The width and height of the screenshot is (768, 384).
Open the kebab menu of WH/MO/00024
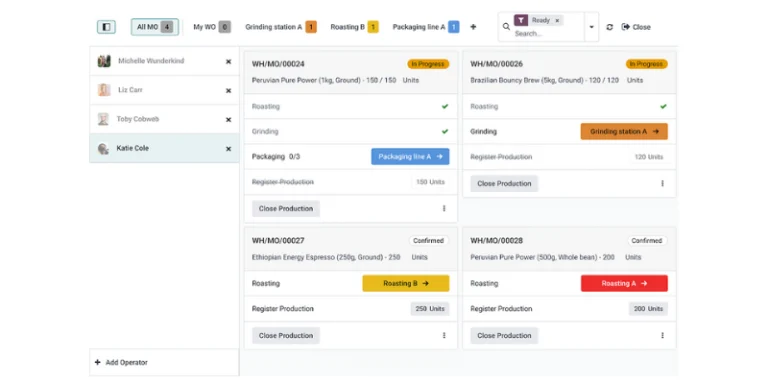coord(444,209)
